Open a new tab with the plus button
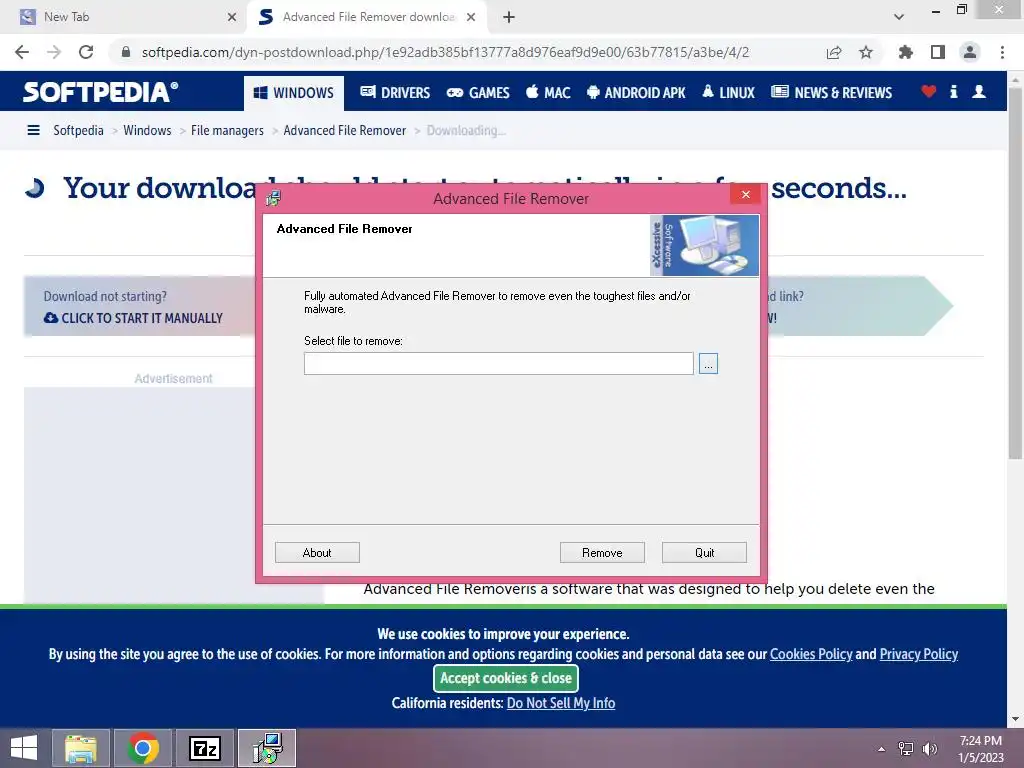This screenshot has width=1024, height=768. (x=509, y=17)
